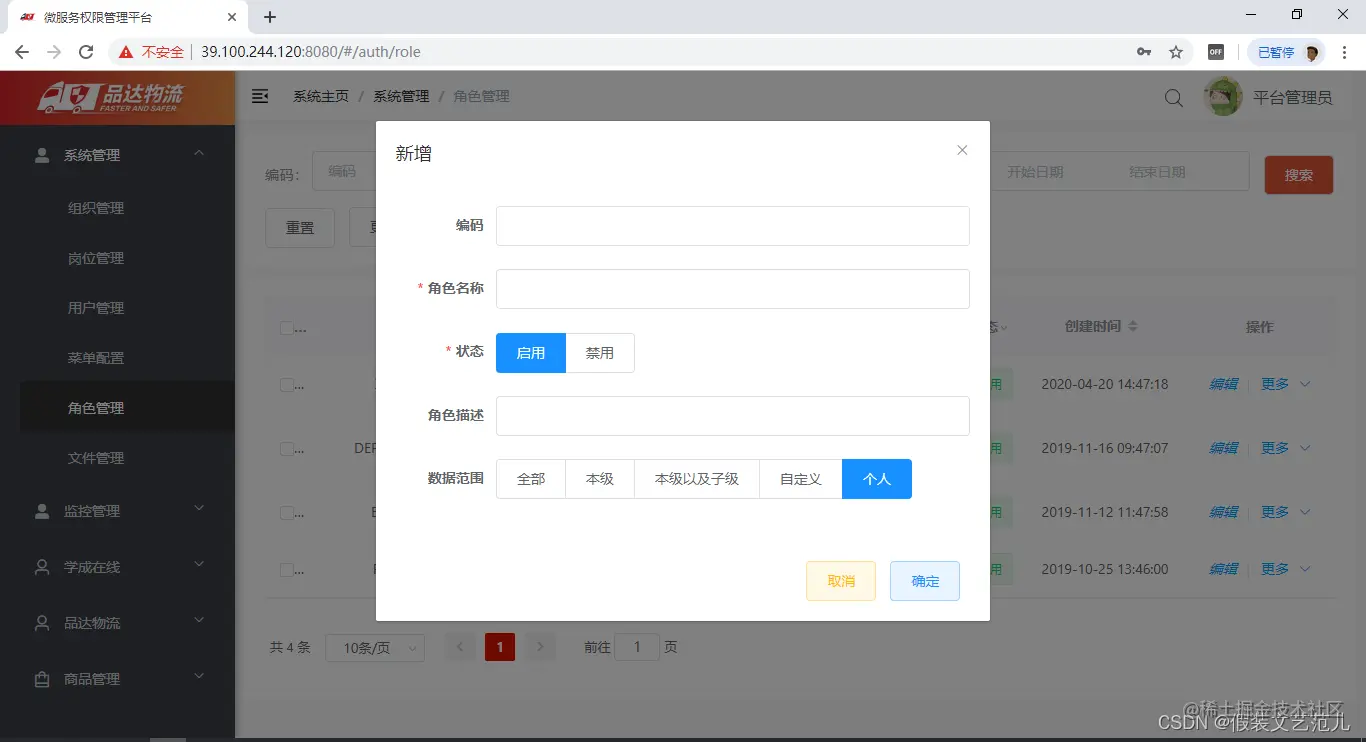Click the OFF extension icon in browser toolbar
The height and width of the screenshot is (742, 1366).
coord(1216,51)
